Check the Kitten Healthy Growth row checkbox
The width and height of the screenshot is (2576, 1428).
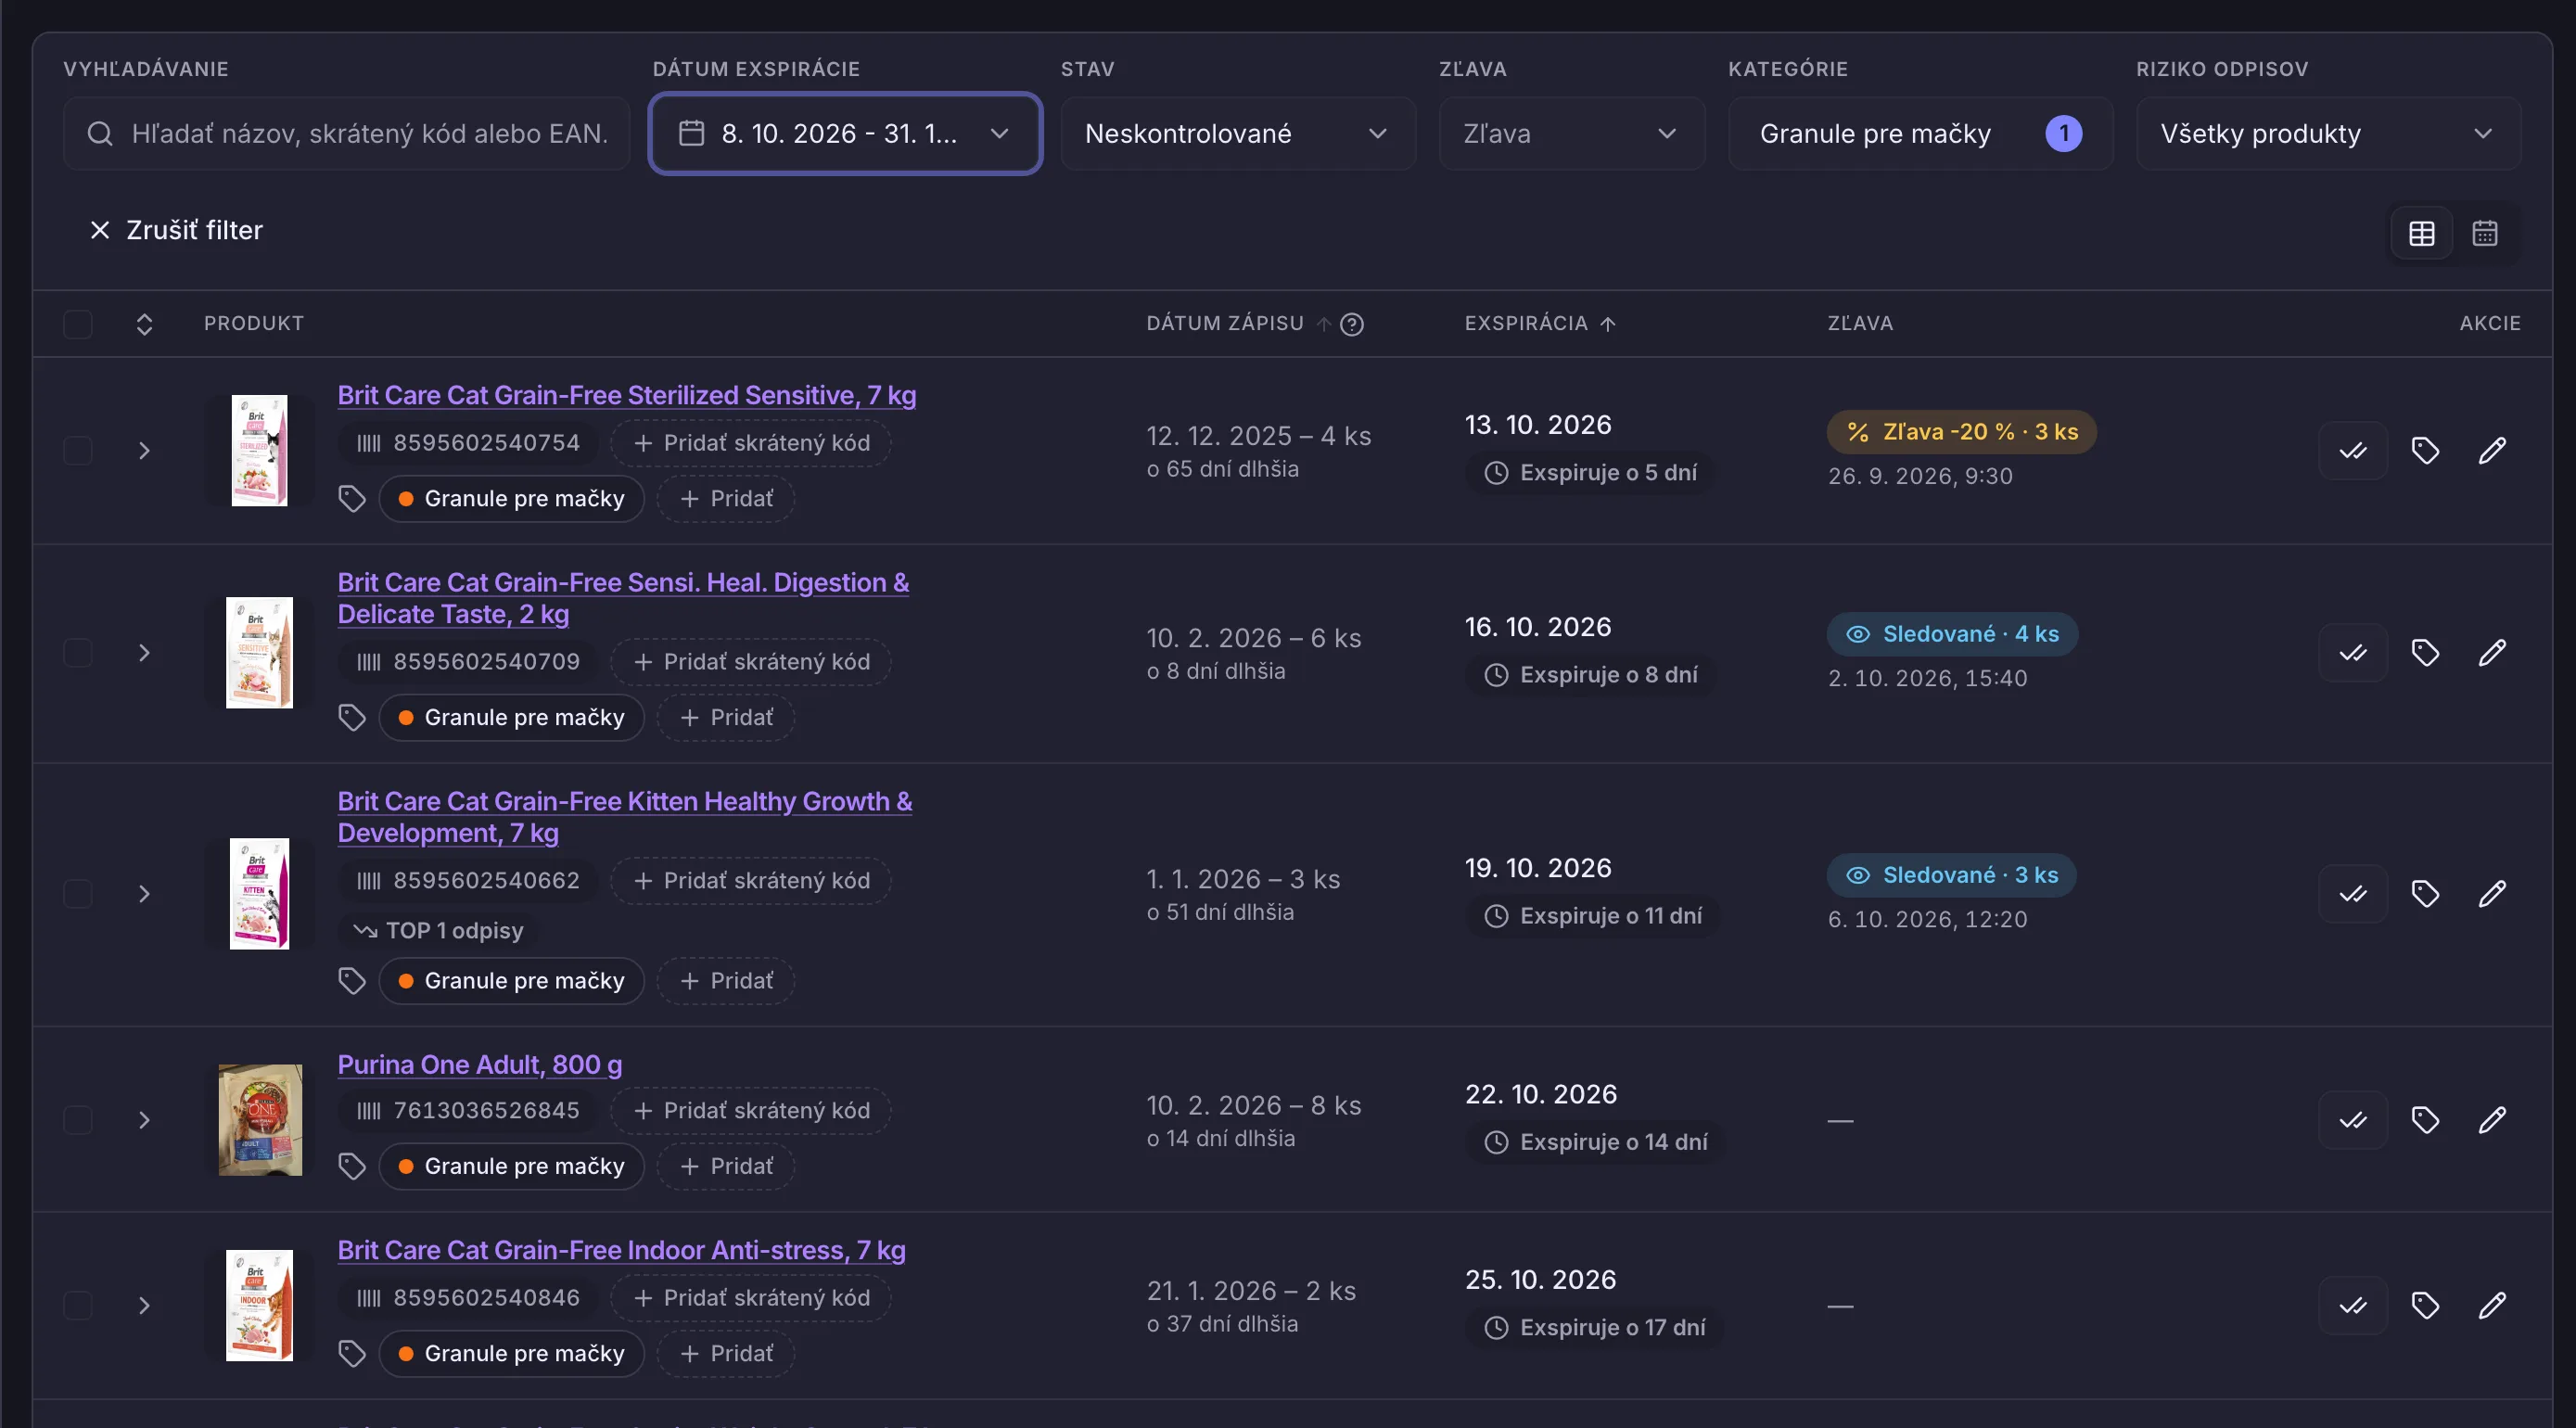click(78, 894)
